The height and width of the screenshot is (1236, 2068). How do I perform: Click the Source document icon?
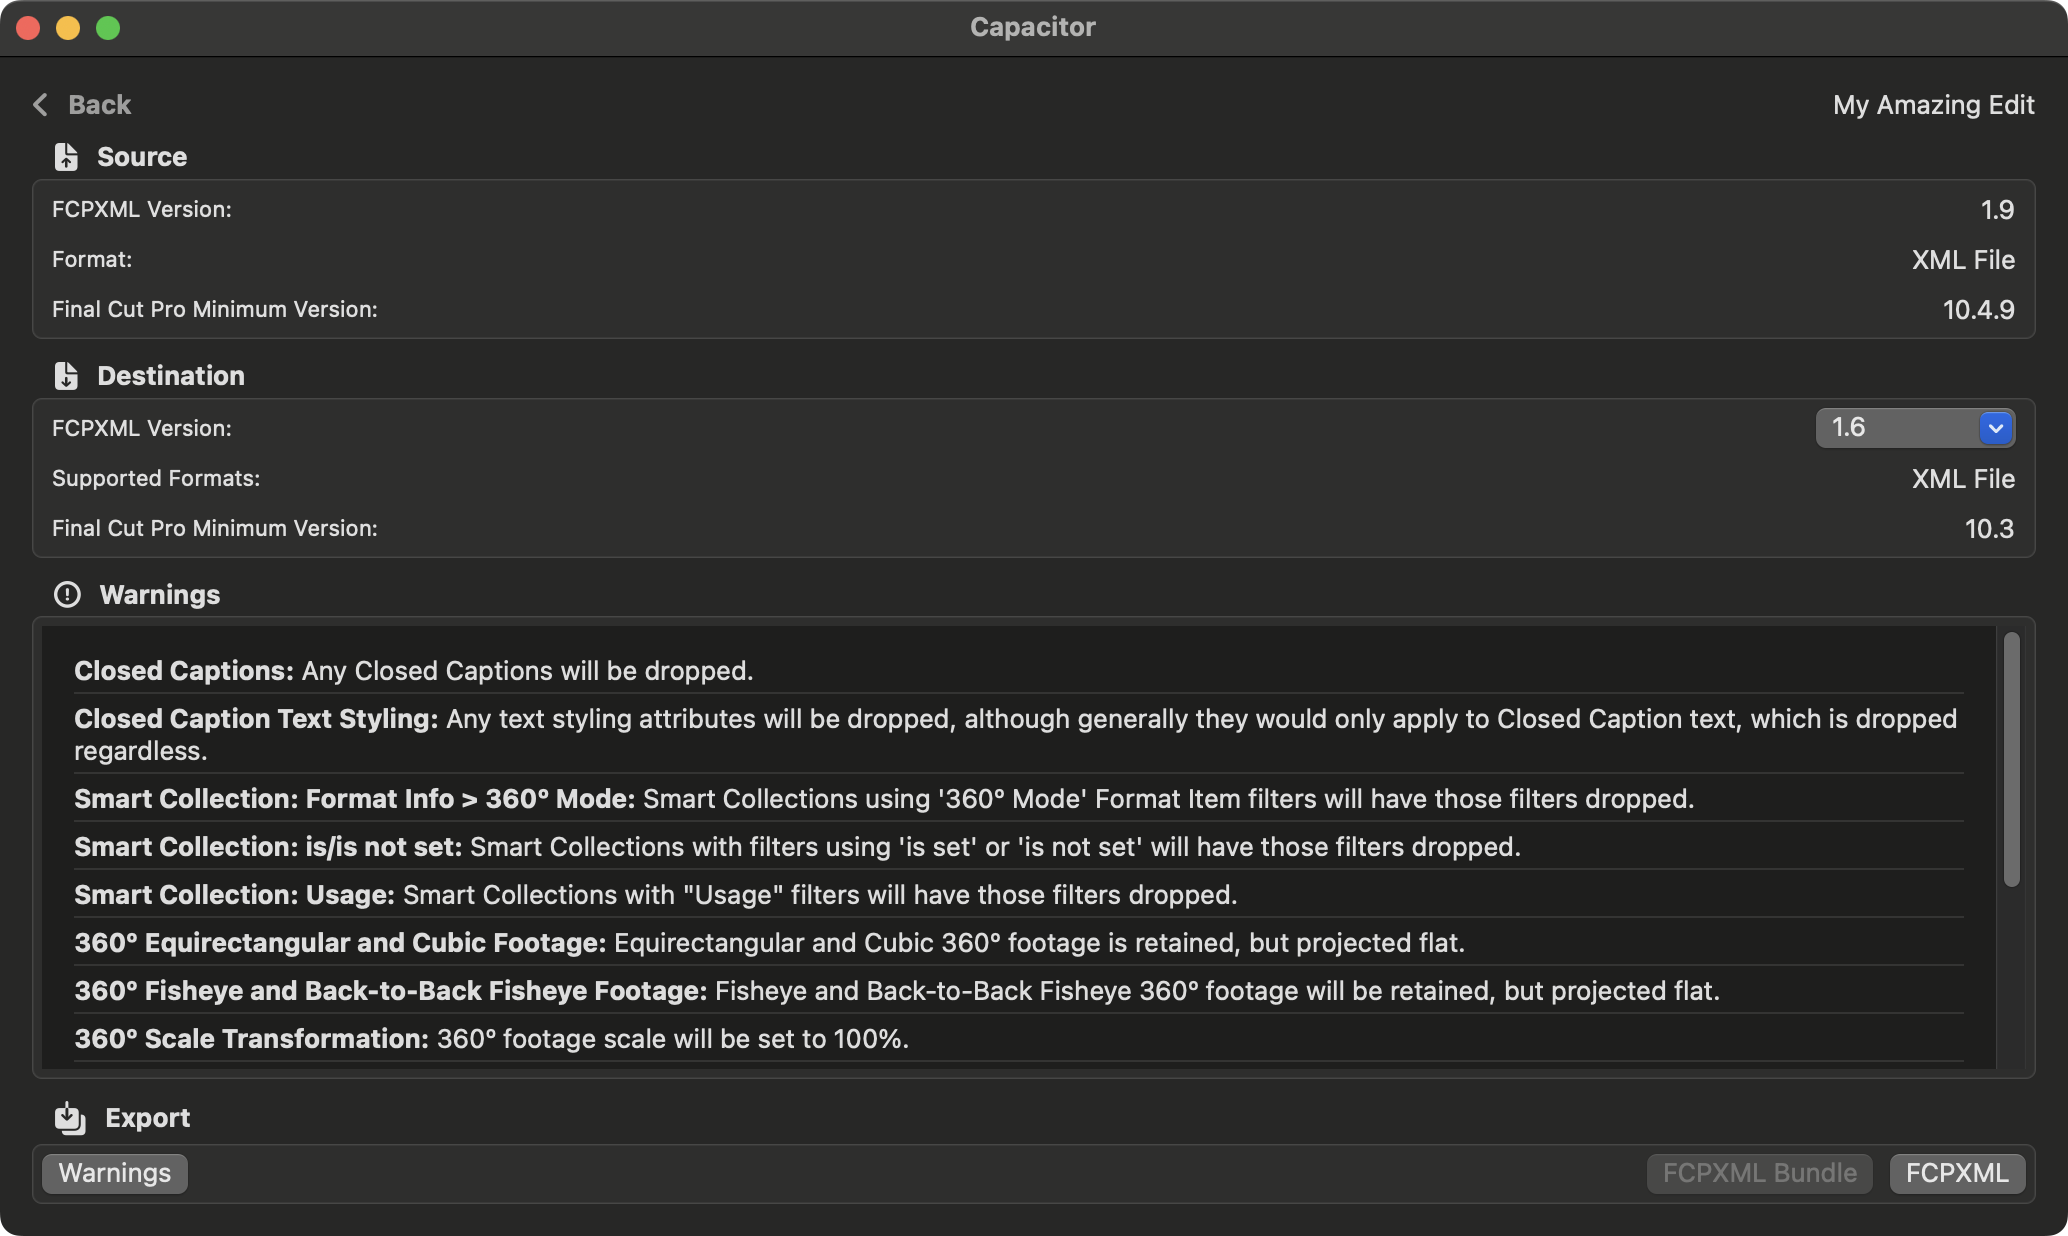pos(66,157)
